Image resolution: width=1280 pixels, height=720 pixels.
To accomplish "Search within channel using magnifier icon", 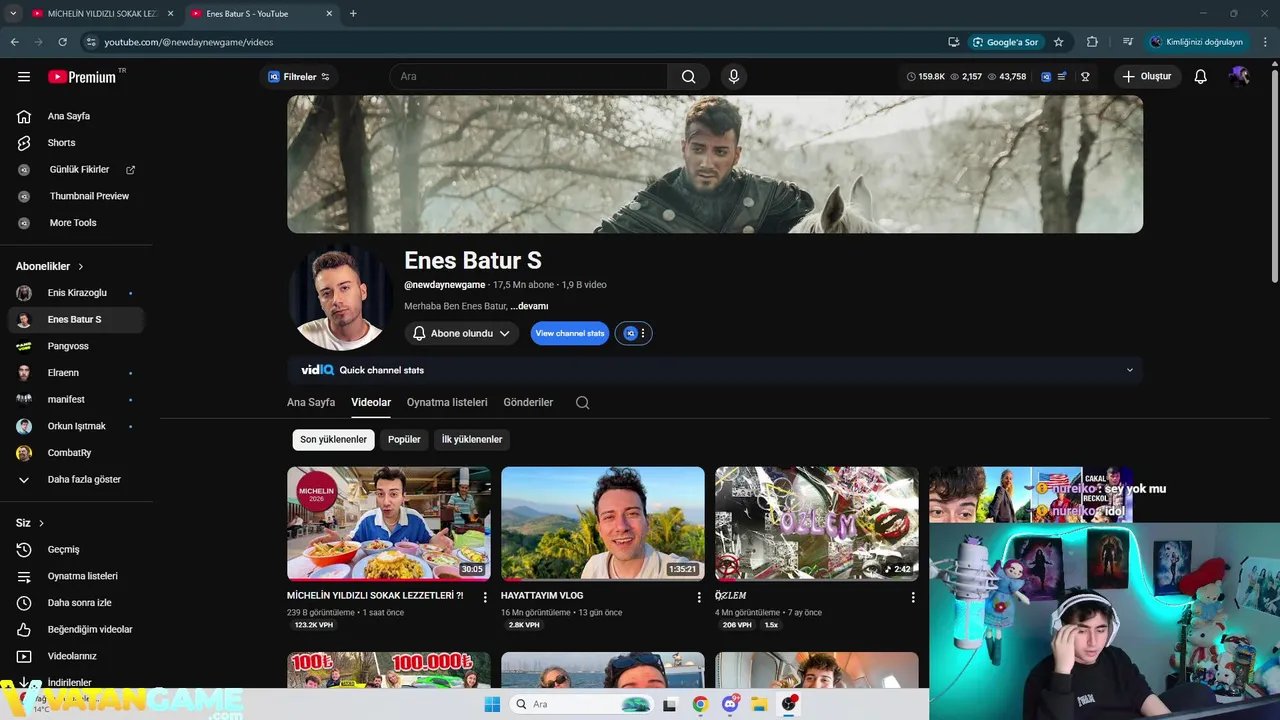I will tap(582, 403).
